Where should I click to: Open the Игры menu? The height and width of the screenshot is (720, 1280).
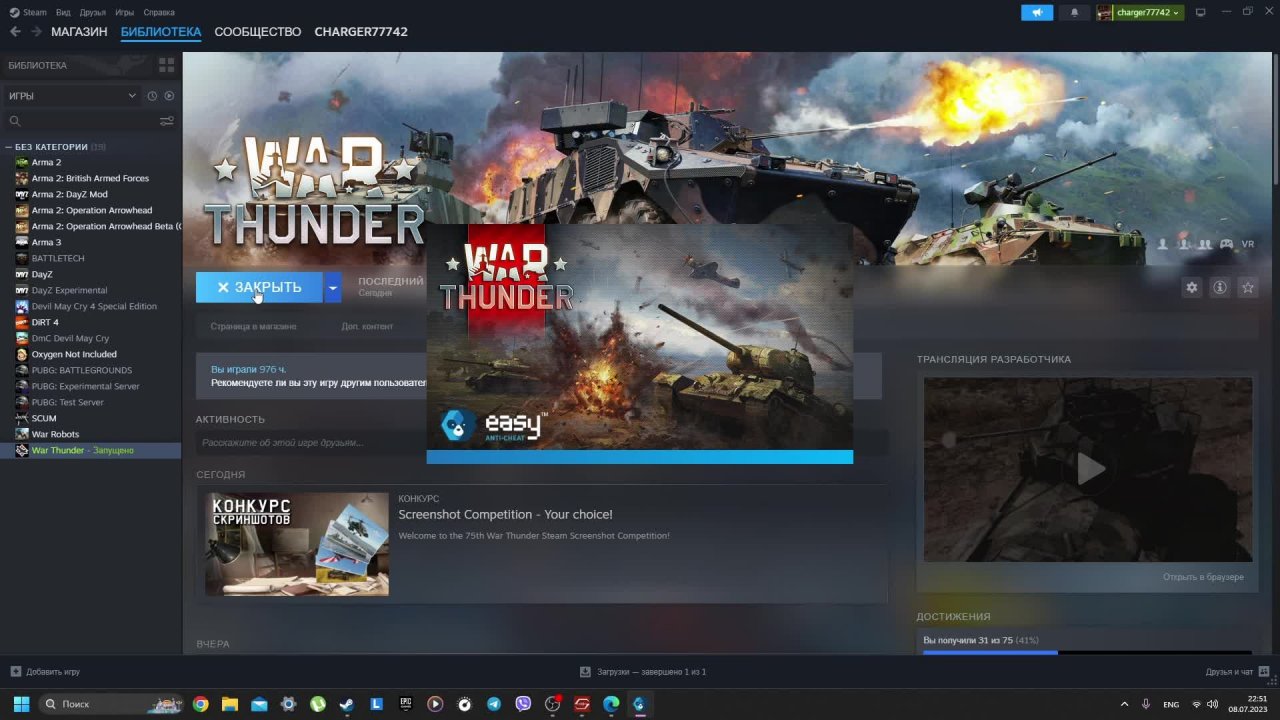coord(125,12)
